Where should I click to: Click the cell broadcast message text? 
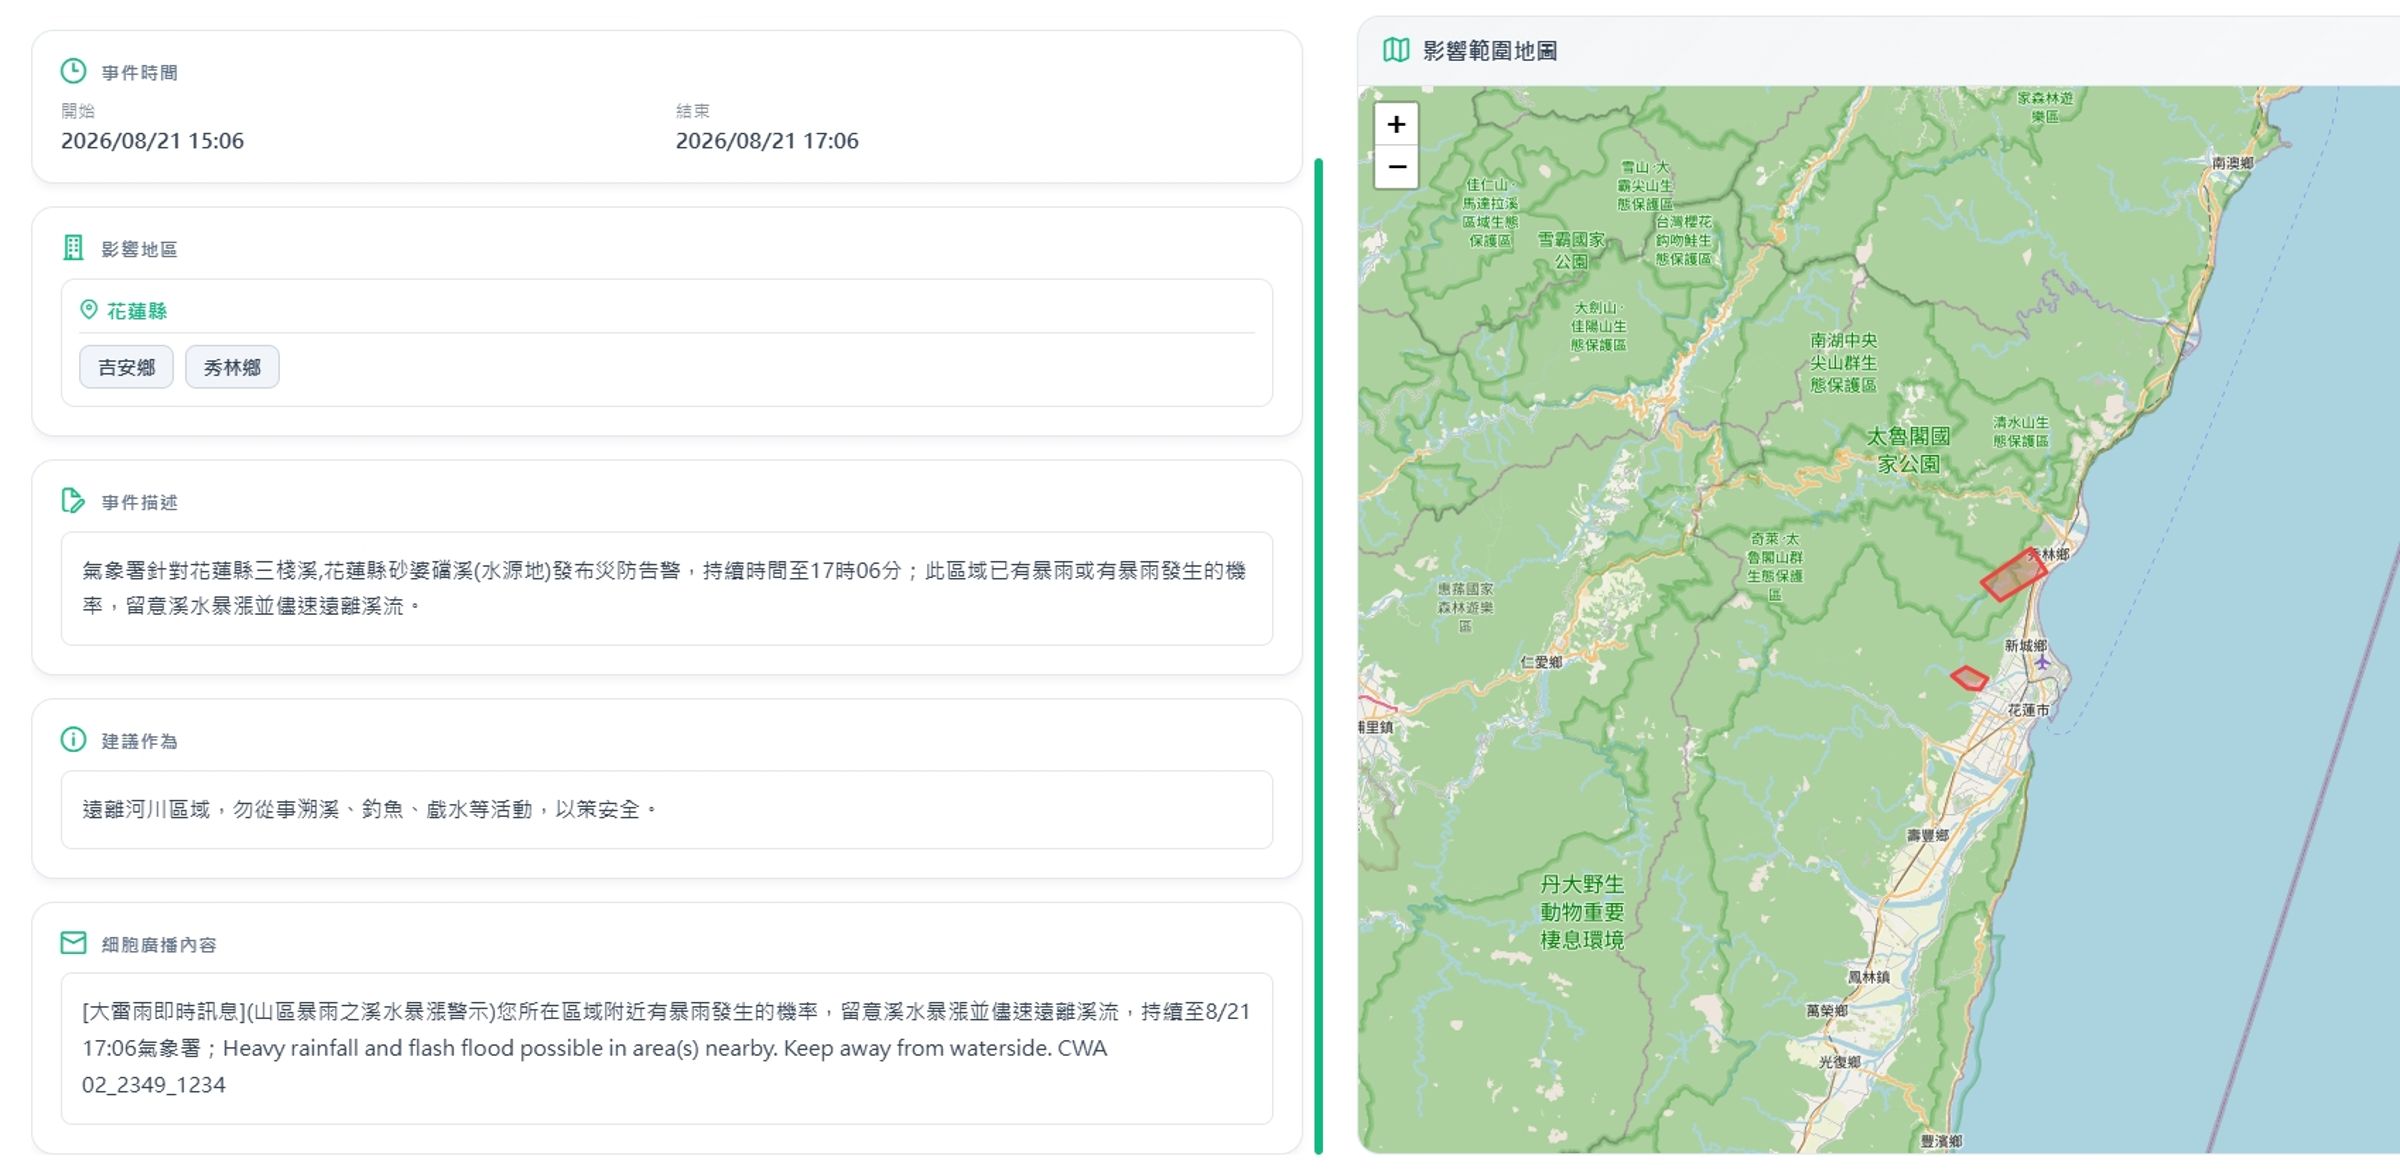pos(667,1048)
